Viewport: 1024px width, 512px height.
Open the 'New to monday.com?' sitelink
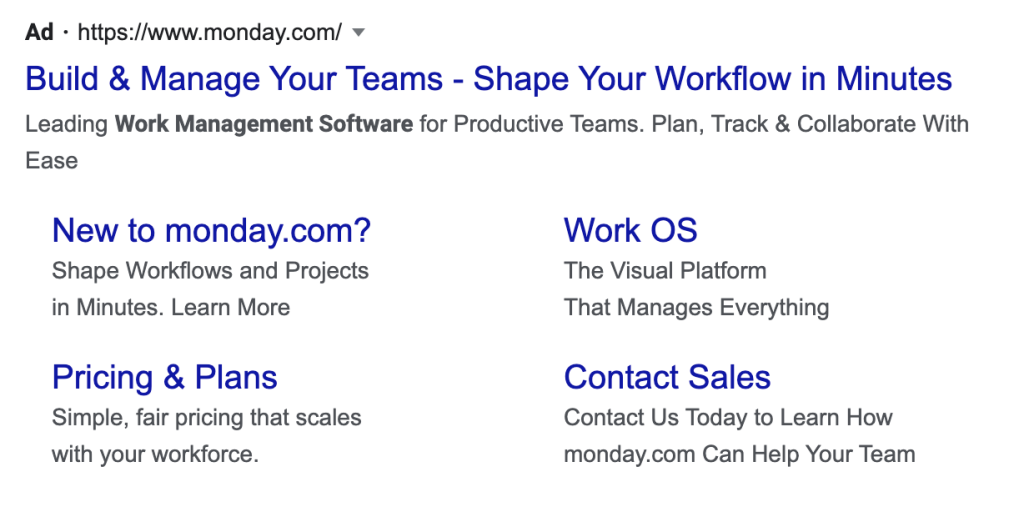tap(211, 231)
